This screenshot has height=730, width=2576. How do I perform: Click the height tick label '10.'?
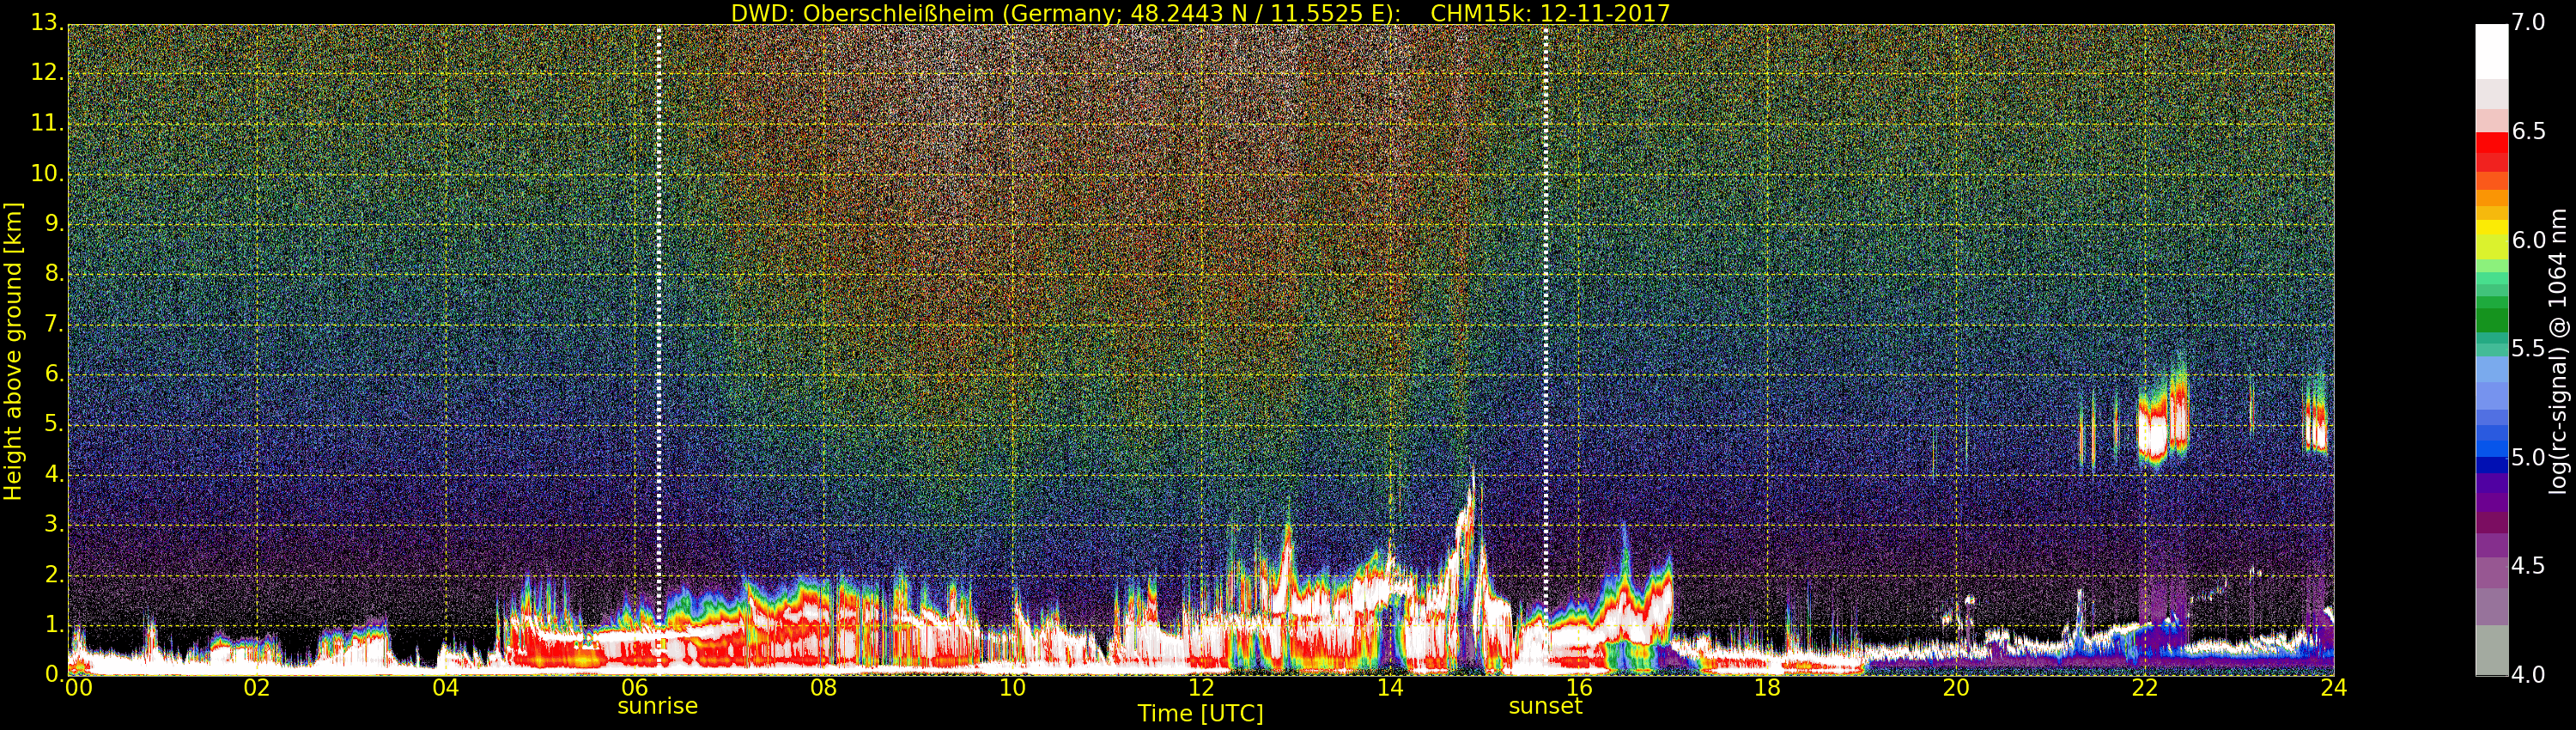click(47, 174)
